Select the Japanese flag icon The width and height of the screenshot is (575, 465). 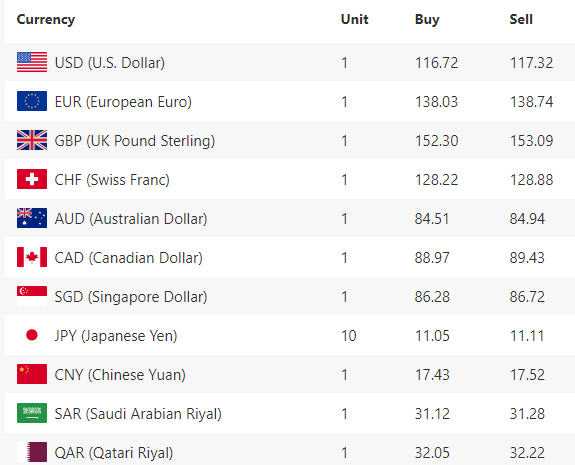click(x=32, y=335)
